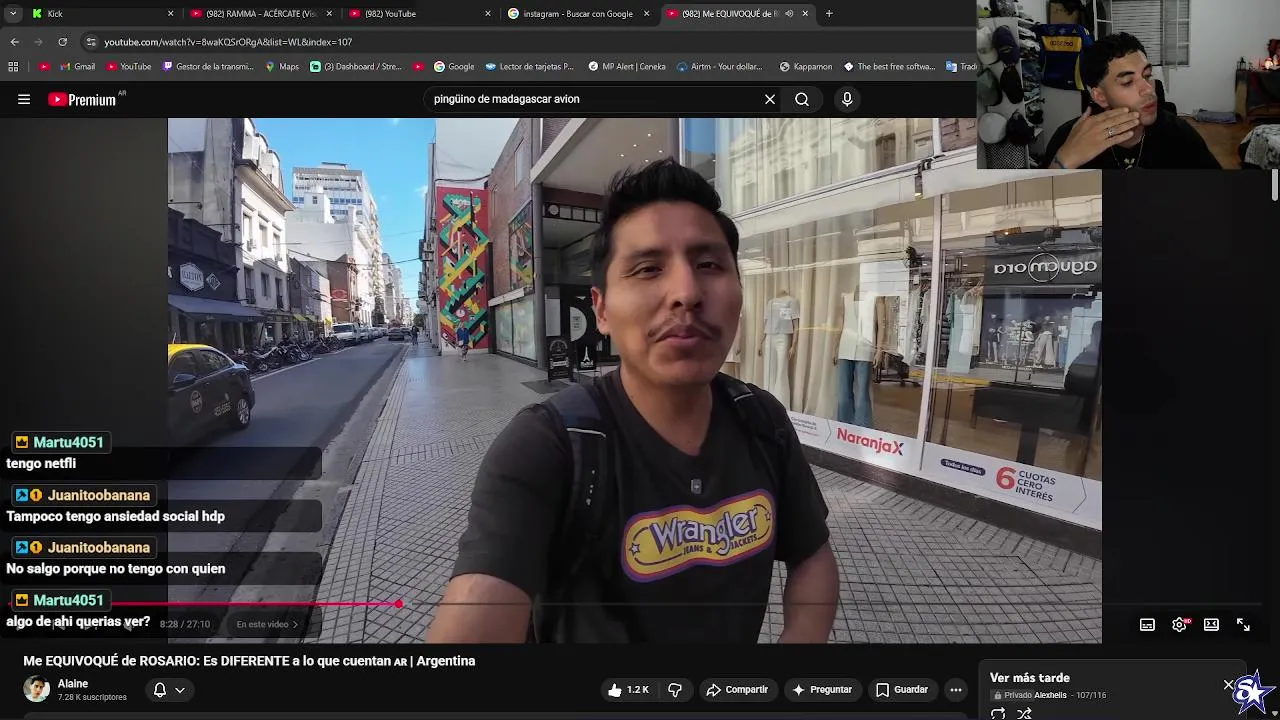
Task: Toggle theater mode in player
Action: [x=1212, y=624]
